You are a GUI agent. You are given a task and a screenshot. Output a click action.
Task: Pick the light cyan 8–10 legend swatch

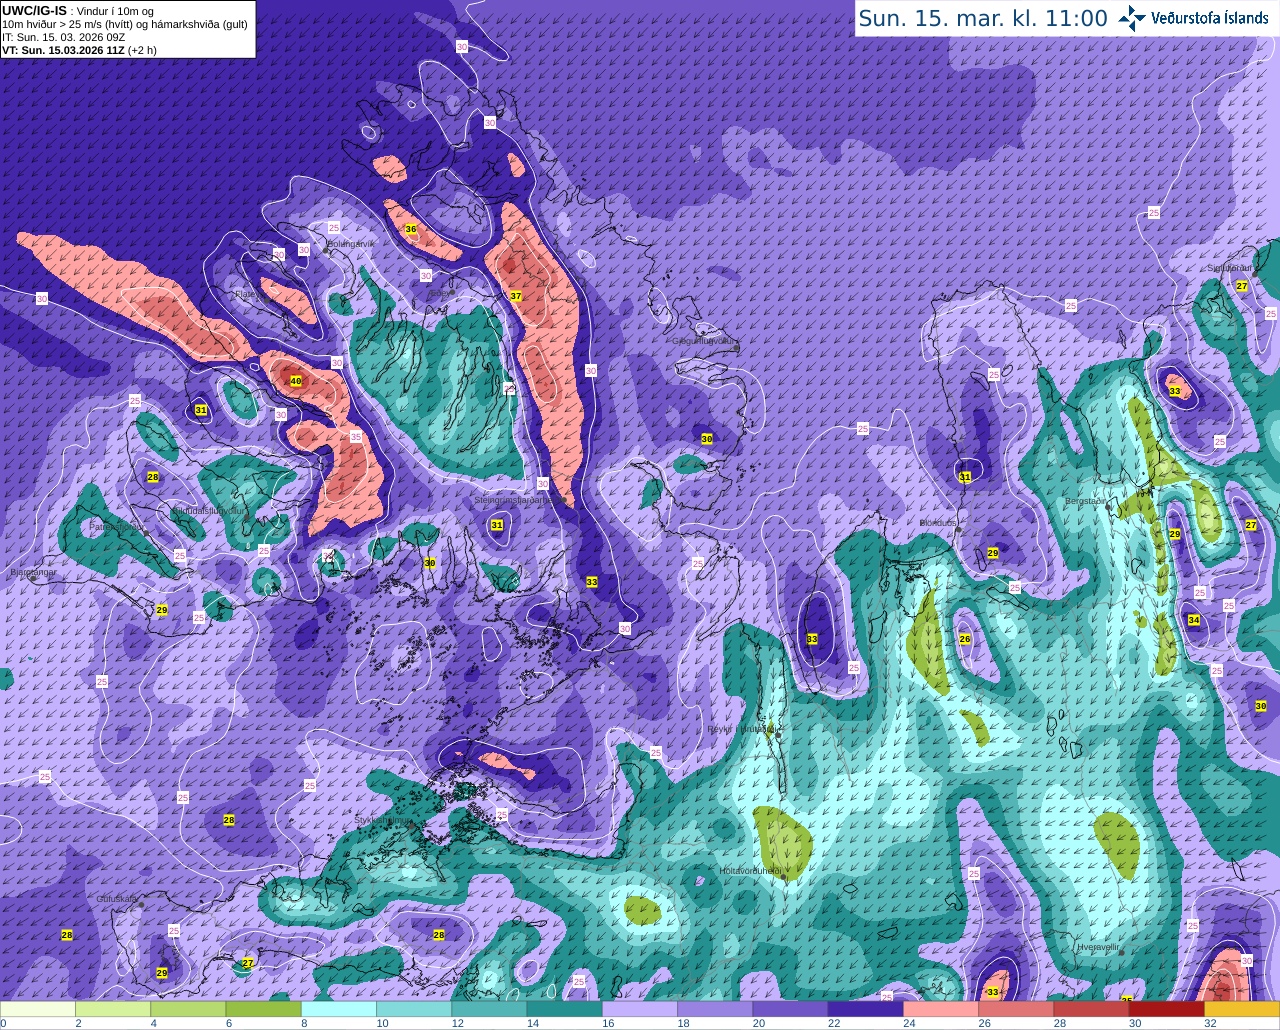(338, 1008)
